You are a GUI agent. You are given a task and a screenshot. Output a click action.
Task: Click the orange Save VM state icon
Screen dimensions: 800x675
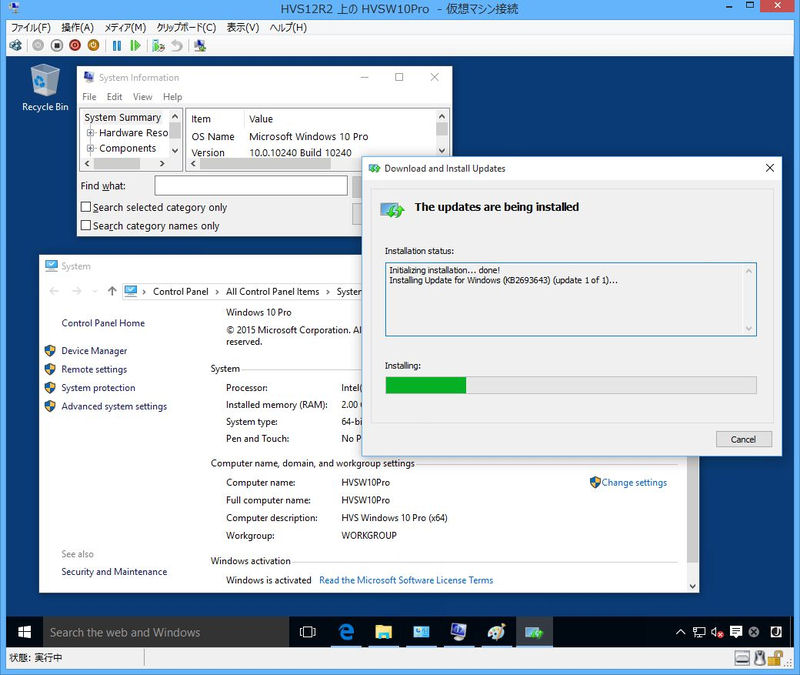pyautogui.click(x=93, y=45)
